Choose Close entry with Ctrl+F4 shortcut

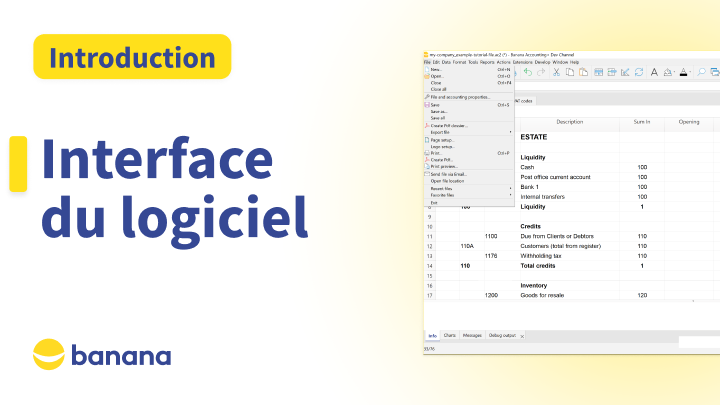click(x=468, y=83)
